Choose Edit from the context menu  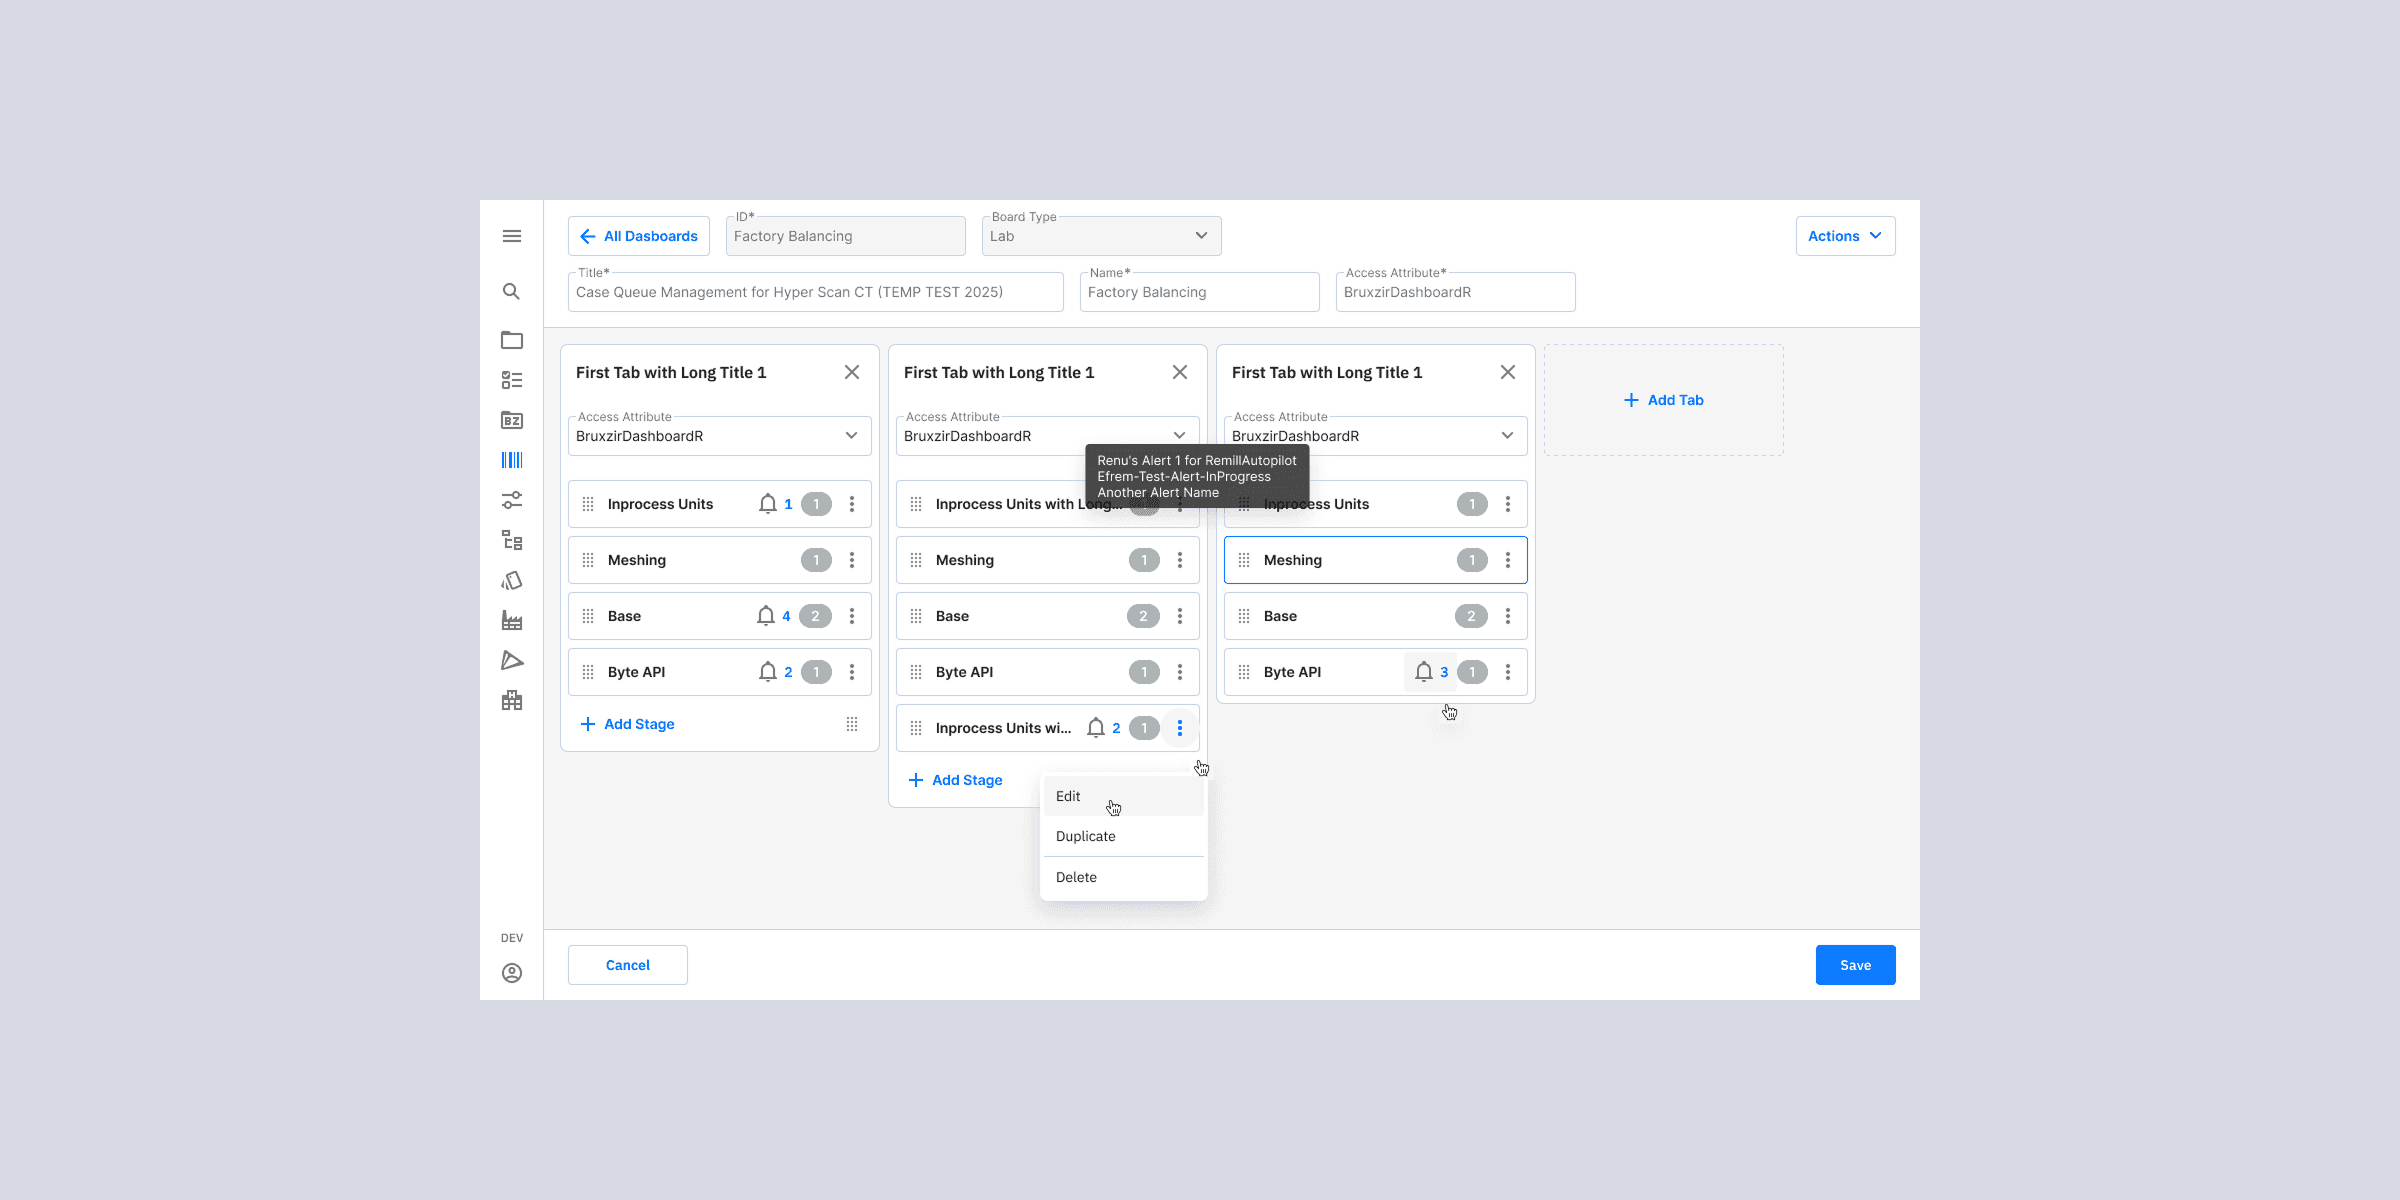coord(1068,796)
